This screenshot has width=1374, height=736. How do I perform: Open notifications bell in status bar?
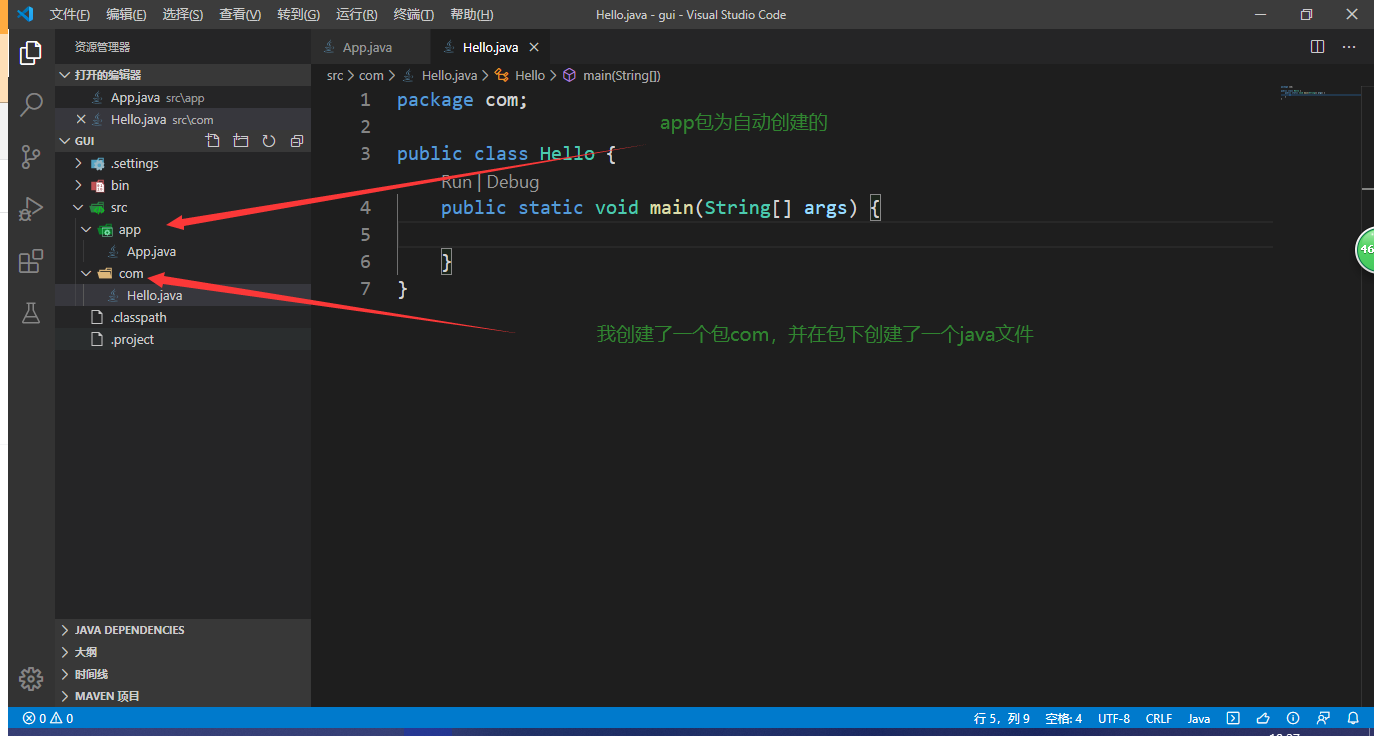point(1353,718)
